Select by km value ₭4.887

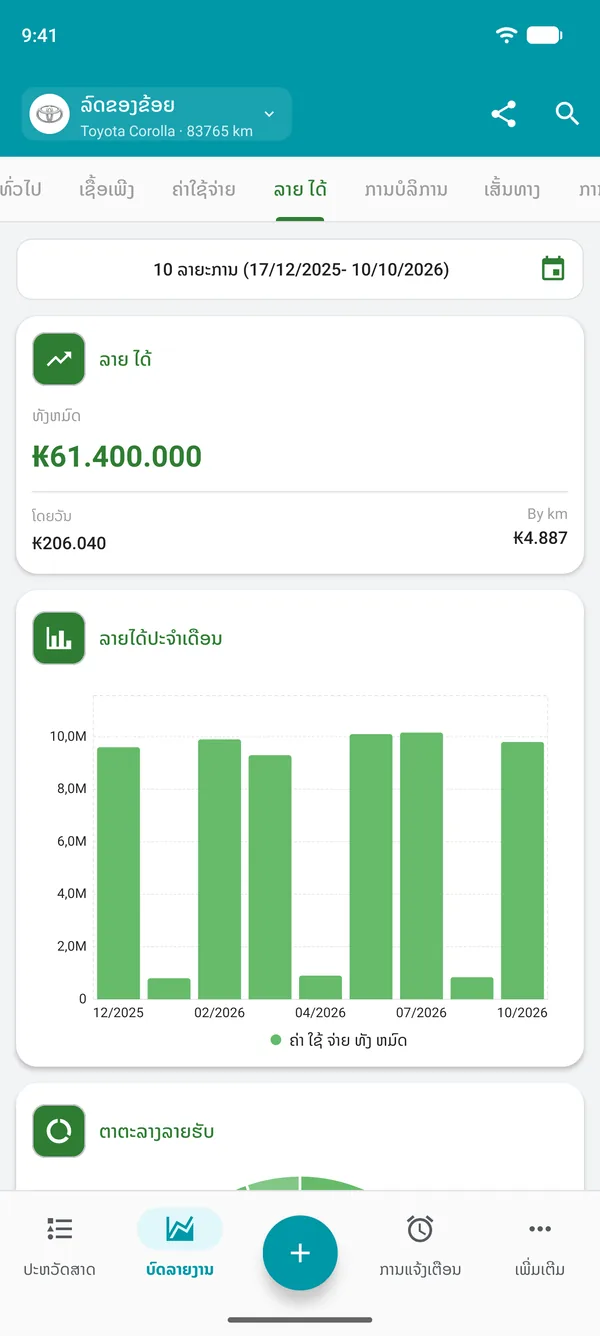point(540,538)
